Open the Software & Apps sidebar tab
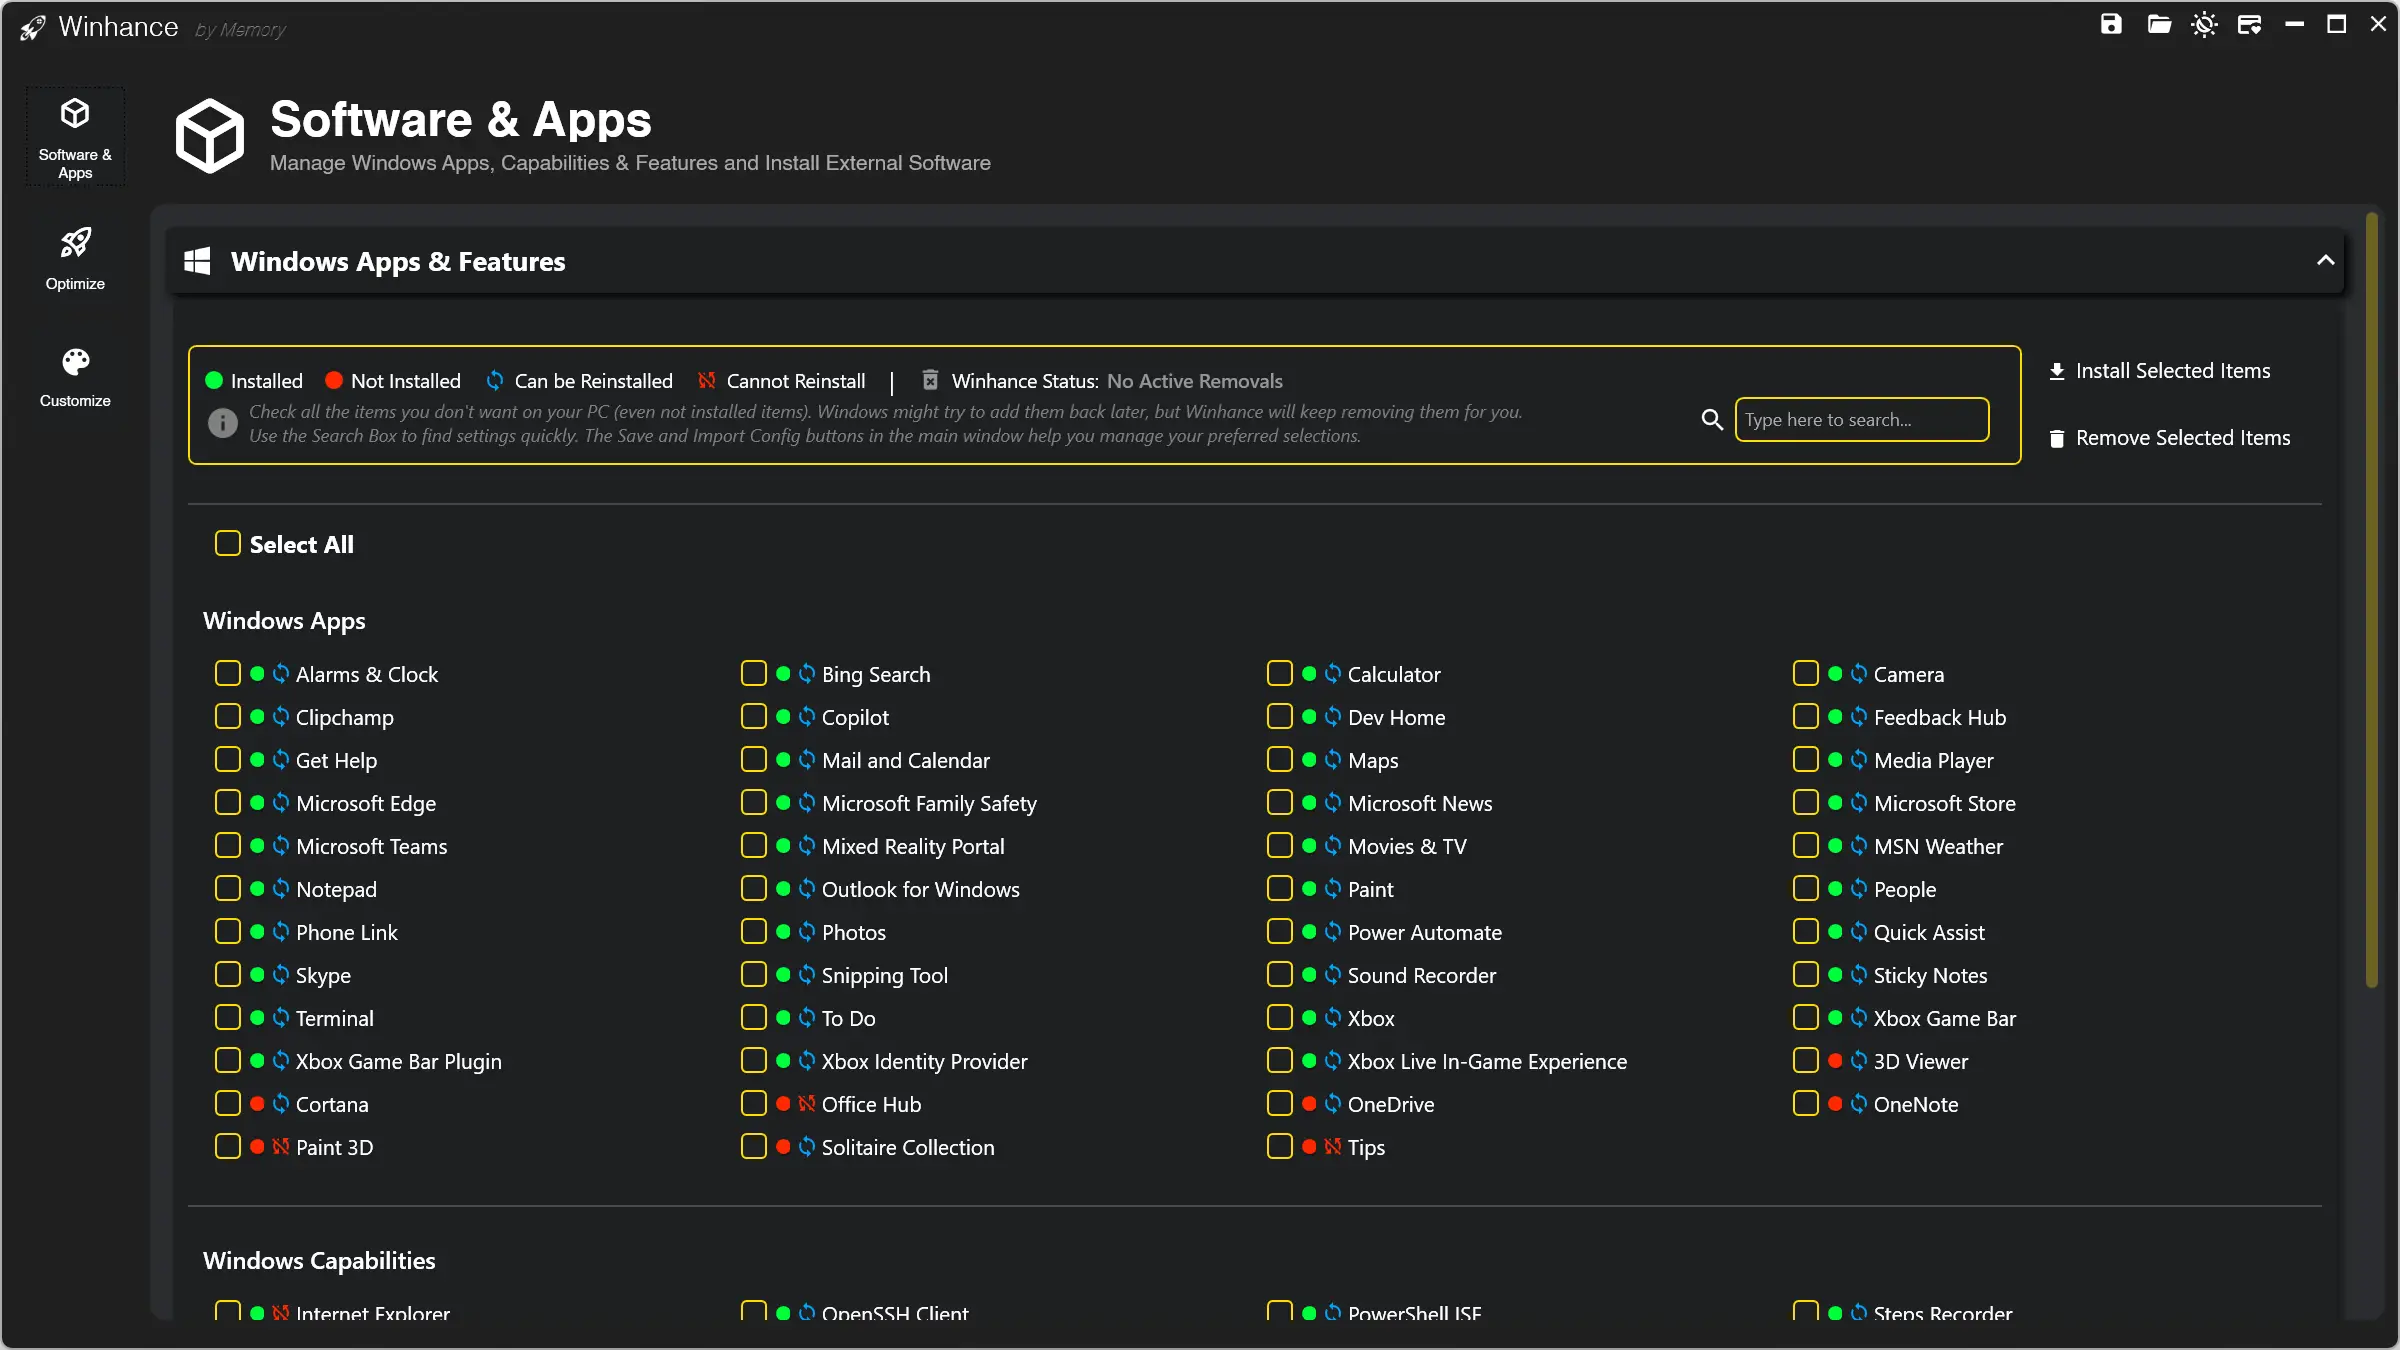This screenshot has height=1350, width=2400. pos(75,137)
